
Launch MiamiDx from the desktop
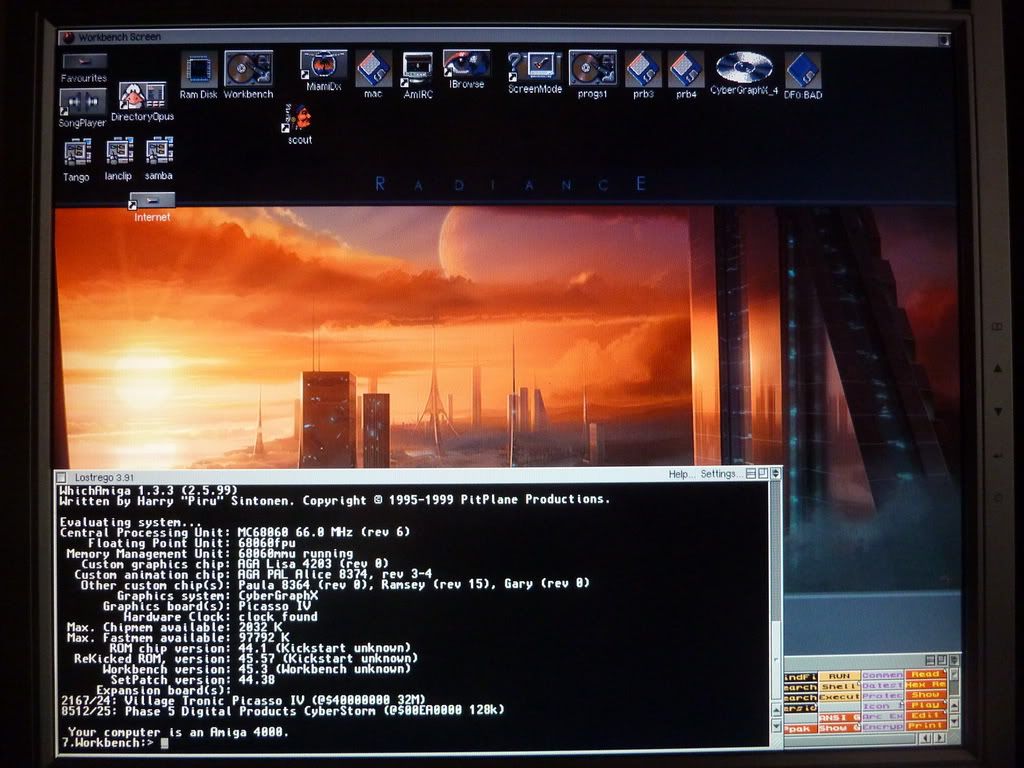(x=324, y=66)
